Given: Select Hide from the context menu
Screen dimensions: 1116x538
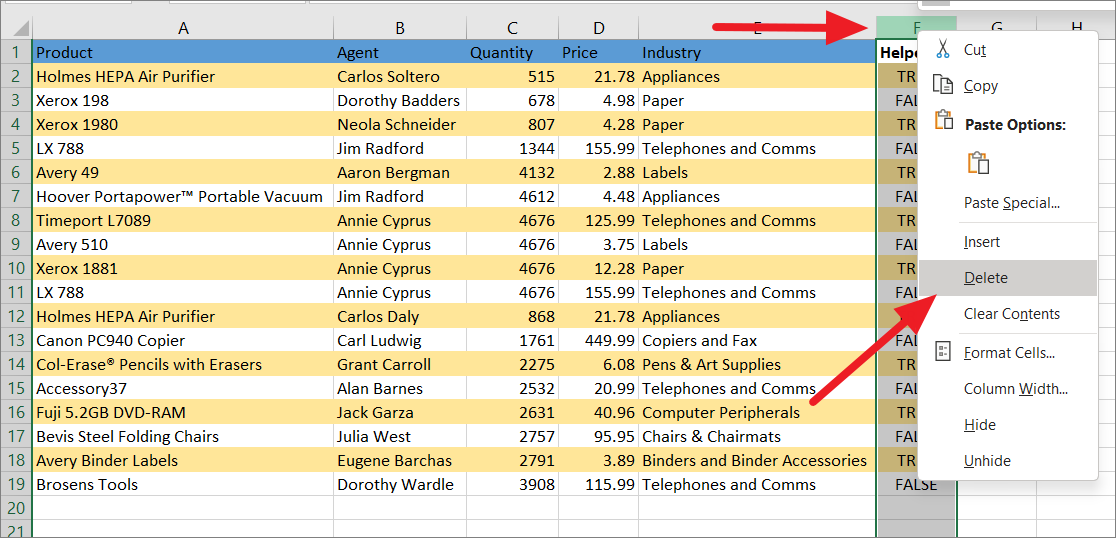Looking at the screenshot, I should click(1009, 425).
